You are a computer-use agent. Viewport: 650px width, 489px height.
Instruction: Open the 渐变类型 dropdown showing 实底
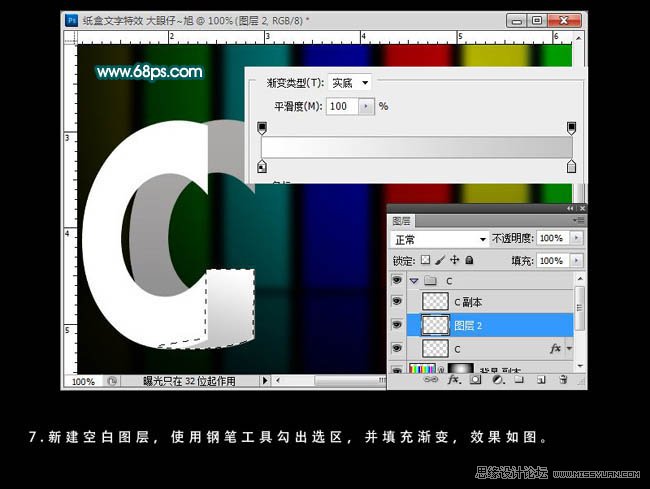[x=349, y=83]
